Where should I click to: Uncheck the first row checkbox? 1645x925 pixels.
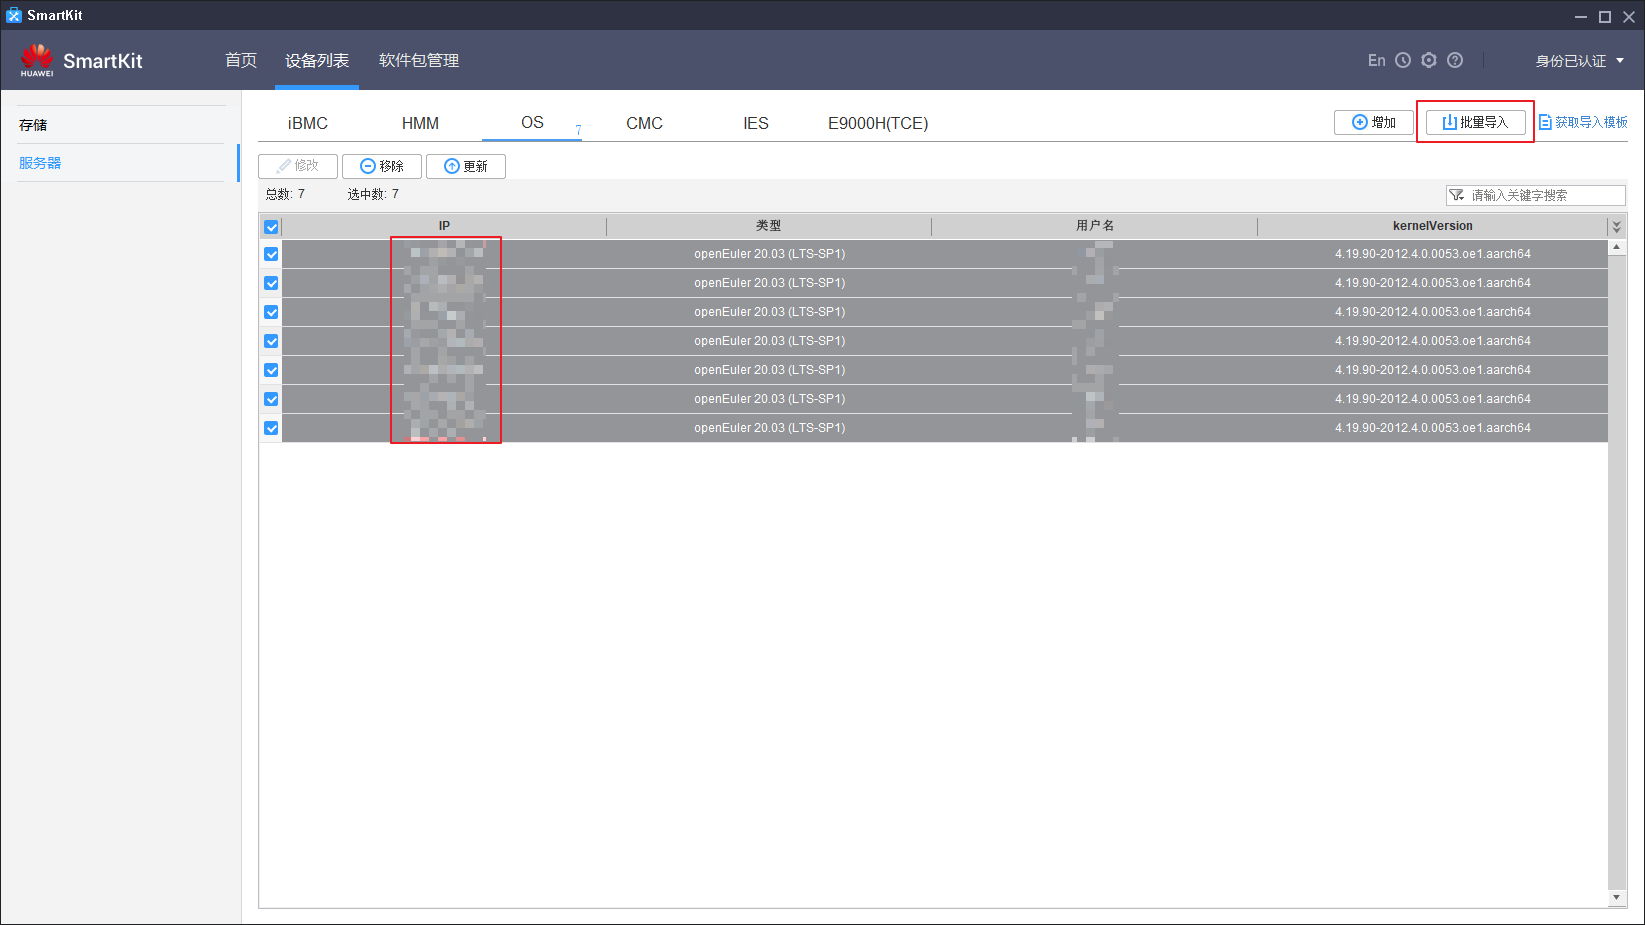[x=271, y=254]
